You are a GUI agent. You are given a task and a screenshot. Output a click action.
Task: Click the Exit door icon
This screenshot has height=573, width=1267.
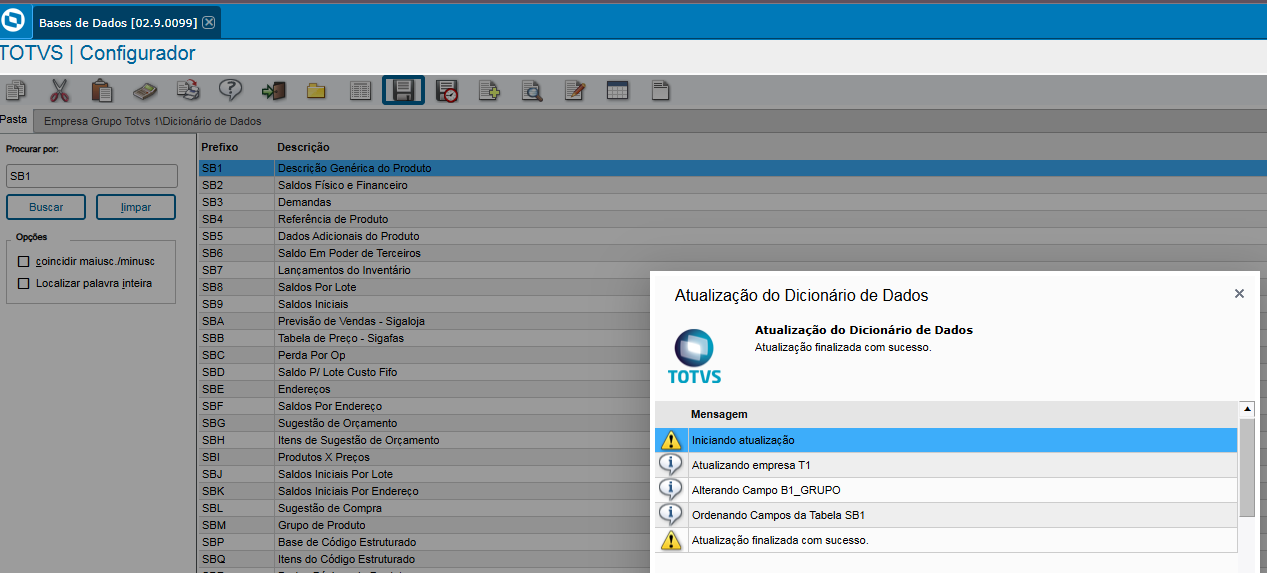click(274, 91)
